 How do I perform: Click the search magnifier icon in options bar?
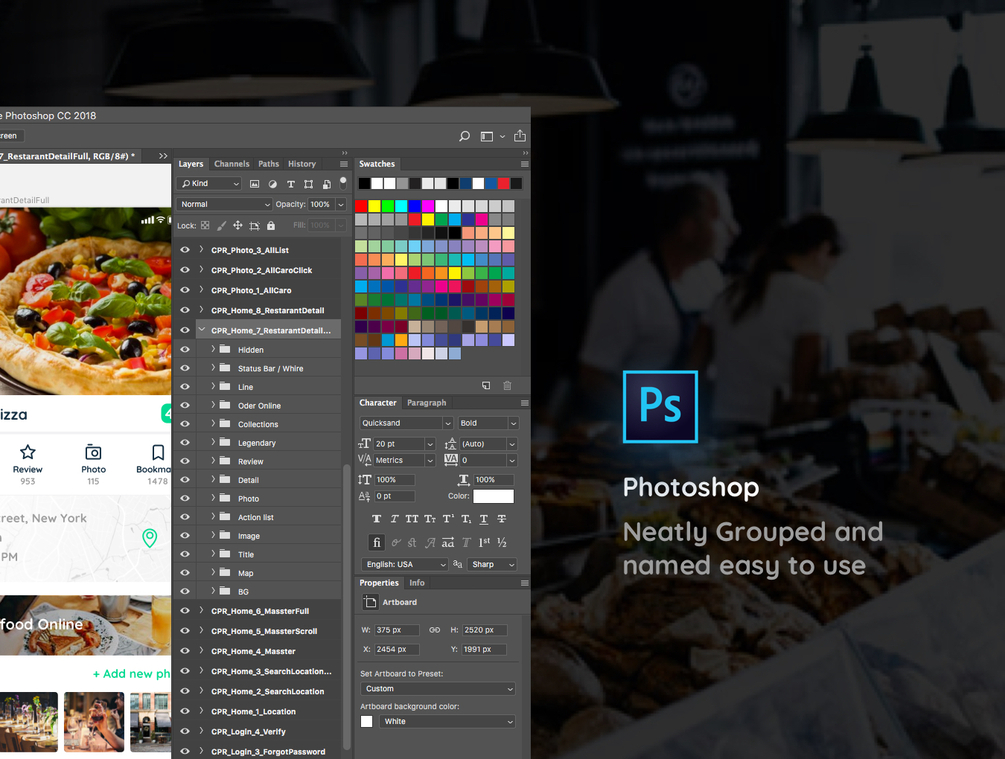pyautogui.click(x=464, y=136)
